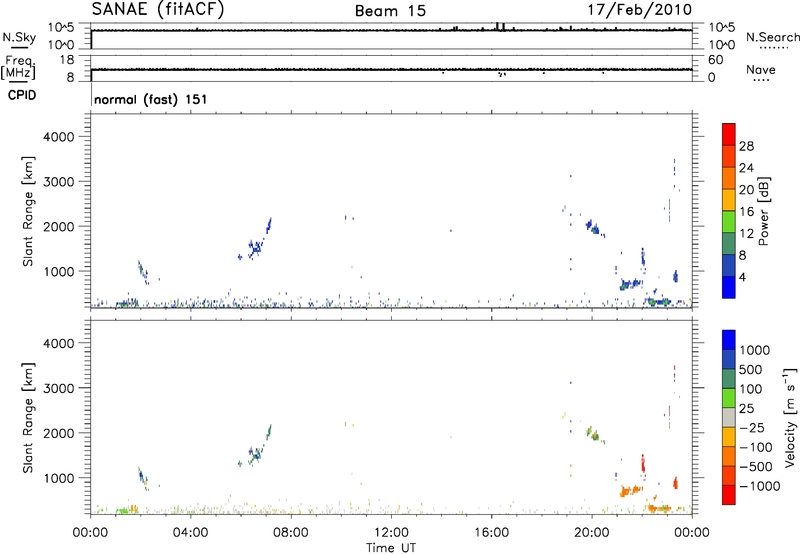Click the Nave legend label
The image size is (800, 554).
[761, 69]
